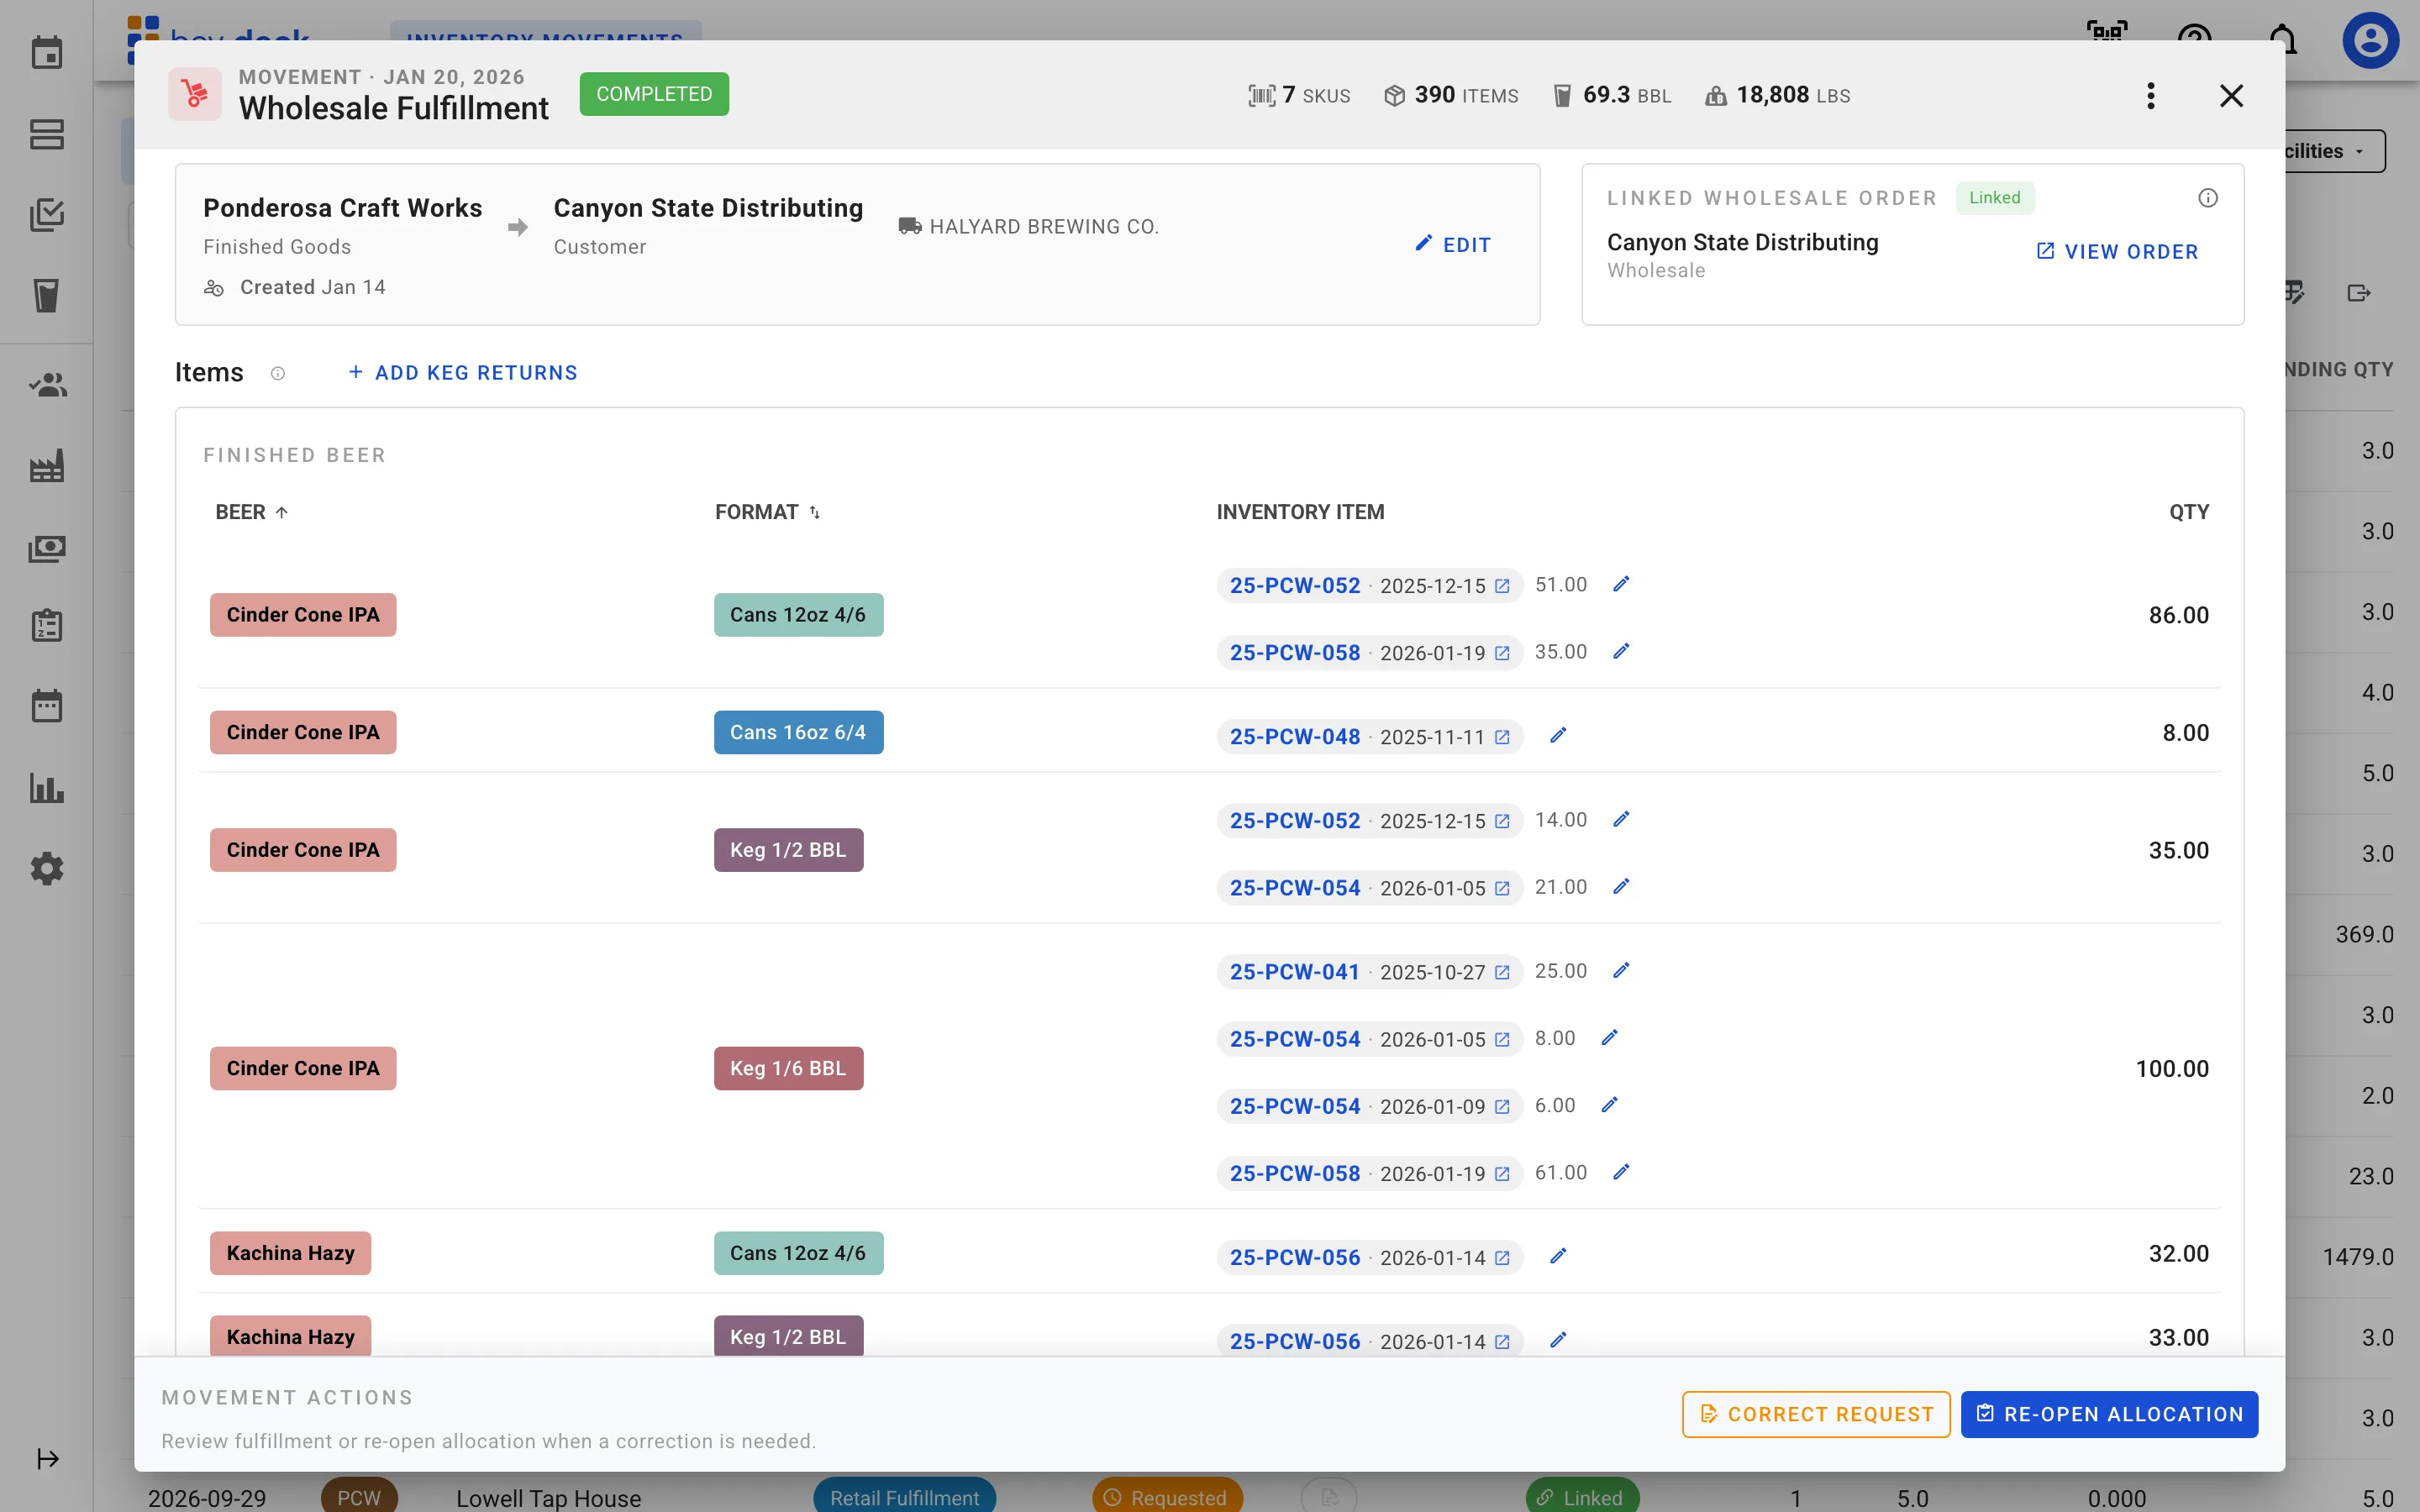Viewport: 2420px width, 1512px height.
Task: Click the export icon behind the dialog
Action: [2358, 293]
